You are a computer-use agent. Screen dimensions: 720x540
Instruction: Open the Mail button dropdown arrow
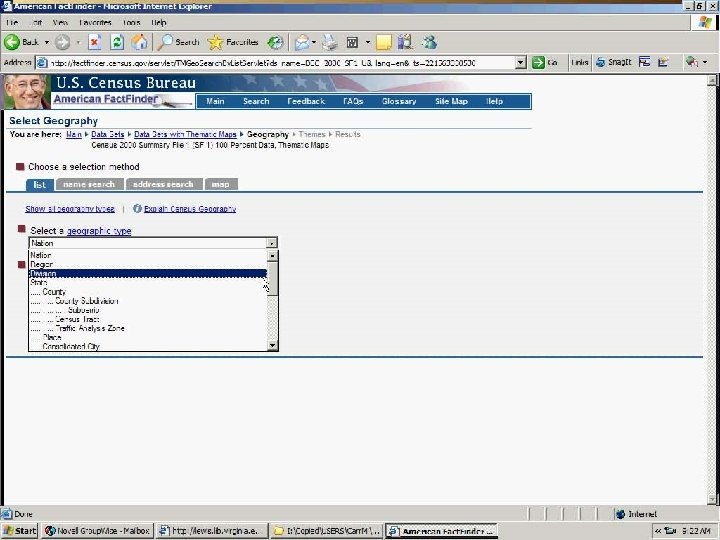(314, 42)
